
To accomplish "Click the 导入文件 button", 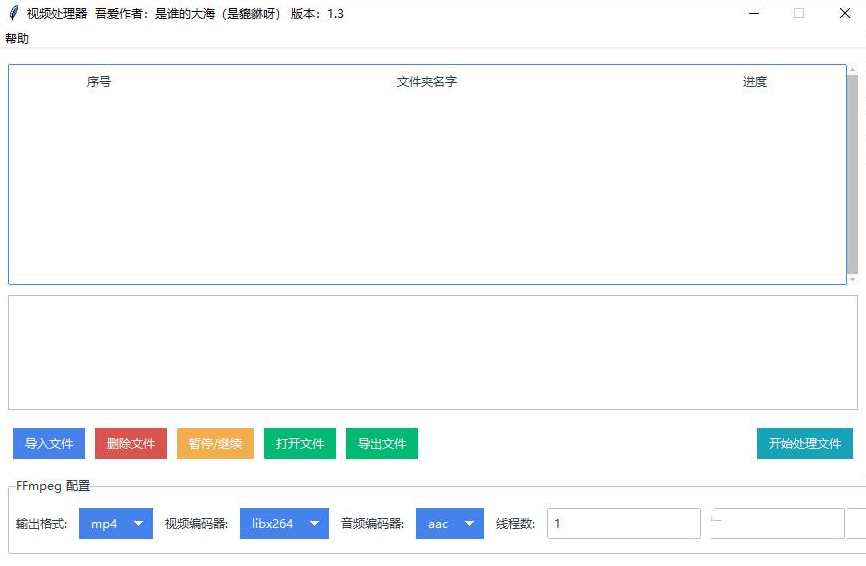I will [x=49, y=443].
